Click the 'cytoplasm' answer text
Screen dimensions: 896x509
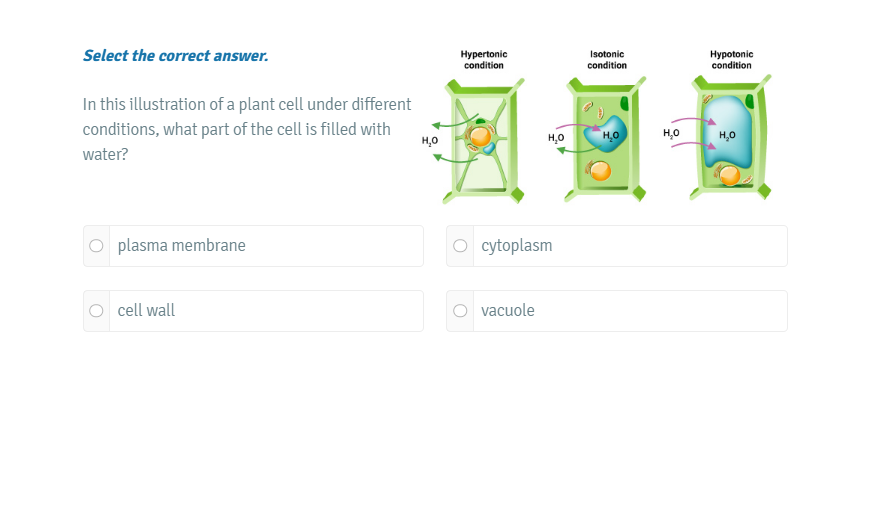click(x=516, y=246)
